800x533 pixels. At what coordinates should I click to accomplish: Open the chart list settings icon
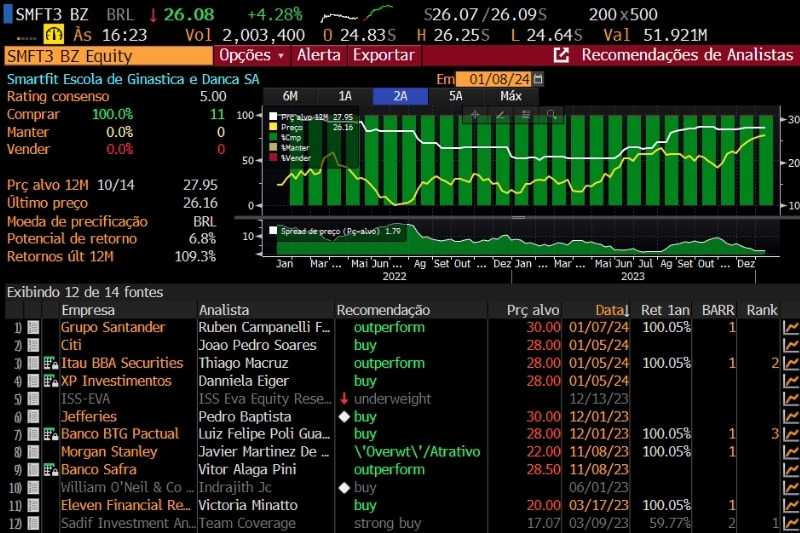526,115
